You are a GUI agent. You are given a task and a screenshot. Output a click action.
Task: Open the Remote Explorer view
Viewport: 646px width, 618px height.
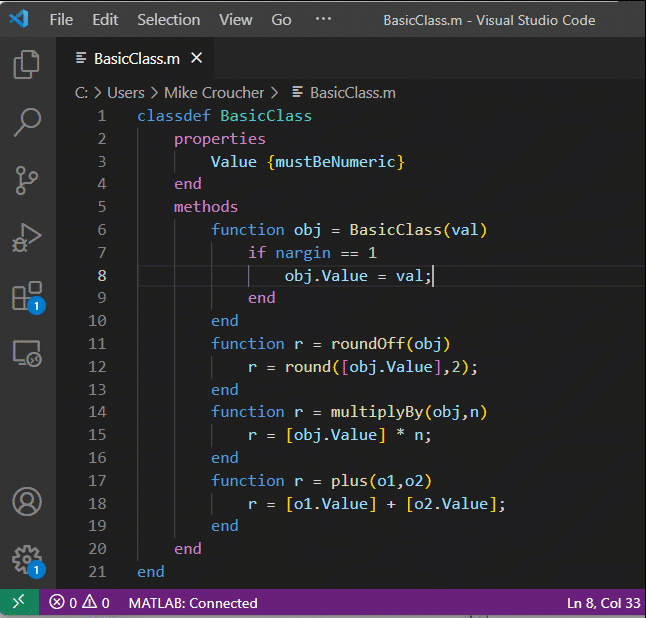(x=27, y=353)
